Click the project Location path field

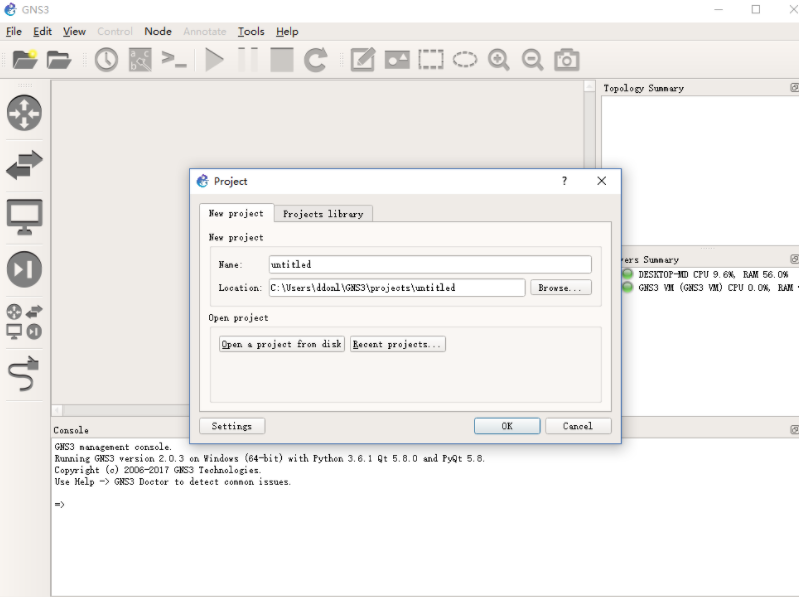point(397,288)
